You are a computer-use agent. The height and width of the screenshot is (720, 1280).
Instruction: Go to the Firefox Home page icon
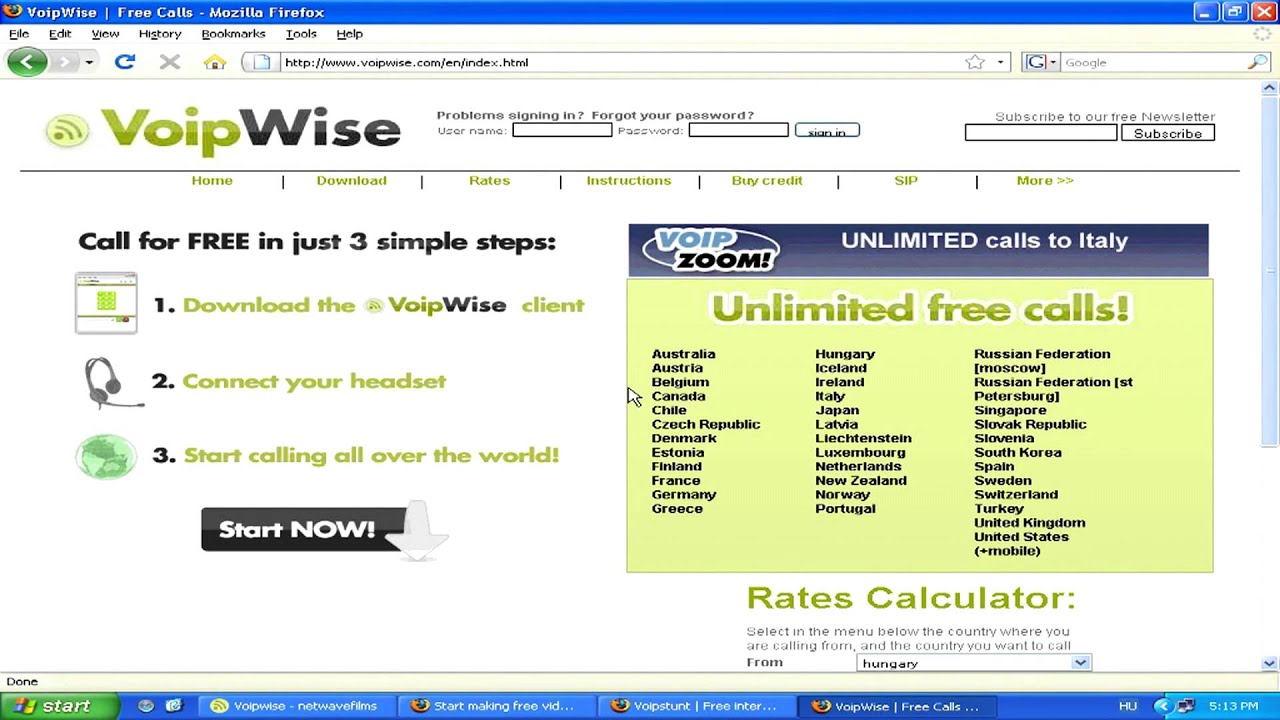tap(215, 62)
